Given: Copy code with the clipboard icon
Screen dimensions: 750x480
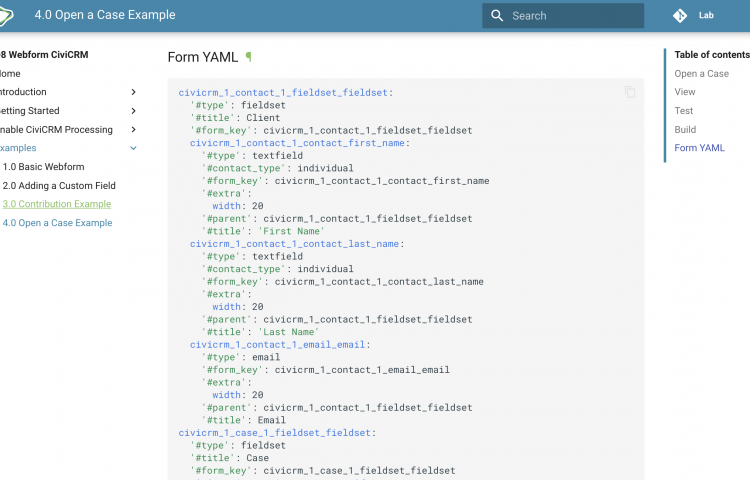Looking at the screenshot, I should point(629,92).
